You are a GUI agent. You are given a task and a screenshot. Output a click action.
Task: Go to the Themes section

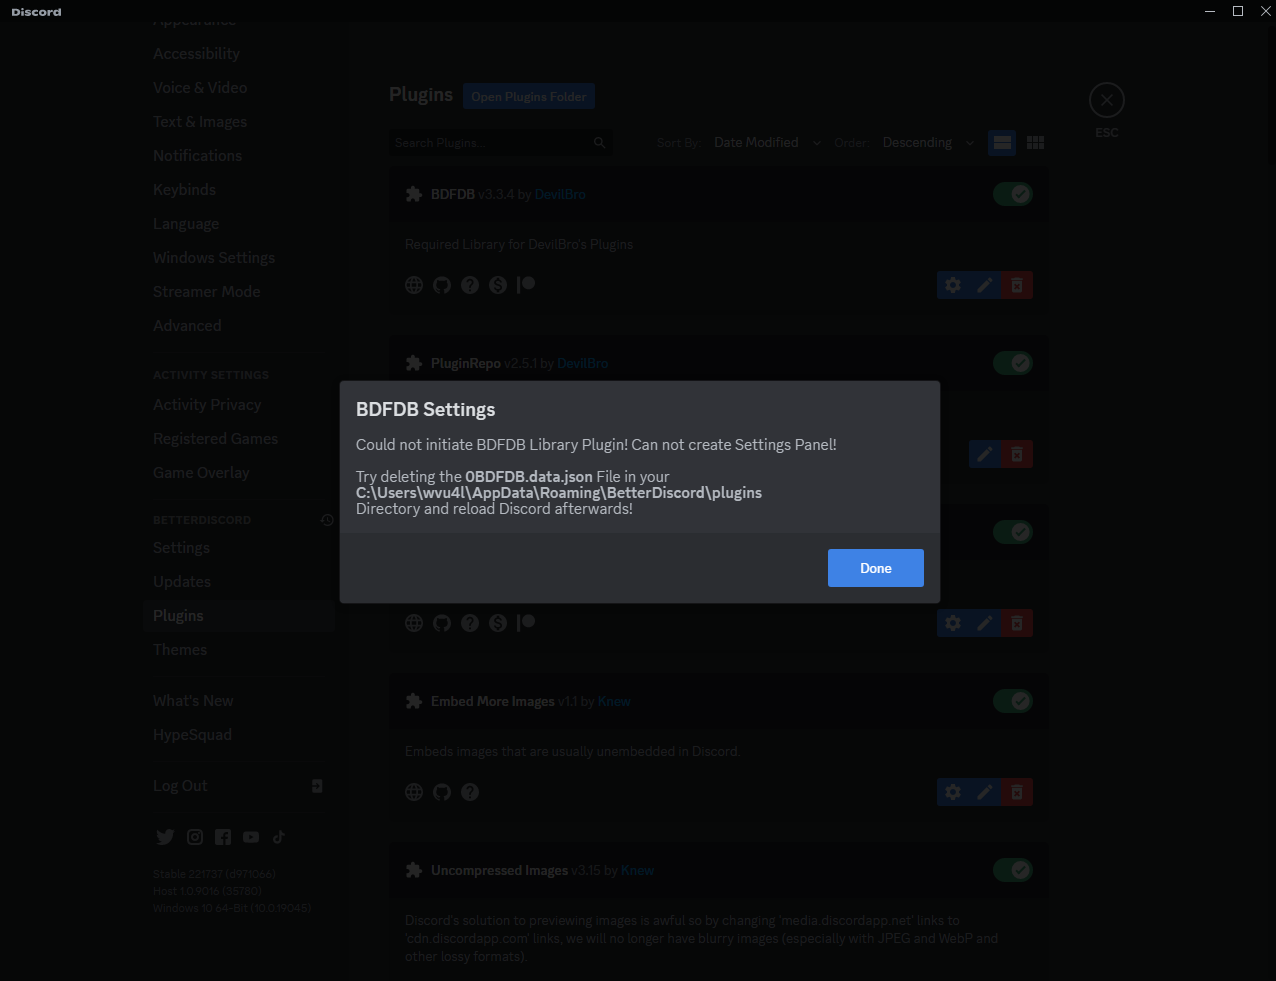pyautogui.click(x=180, y=649)
